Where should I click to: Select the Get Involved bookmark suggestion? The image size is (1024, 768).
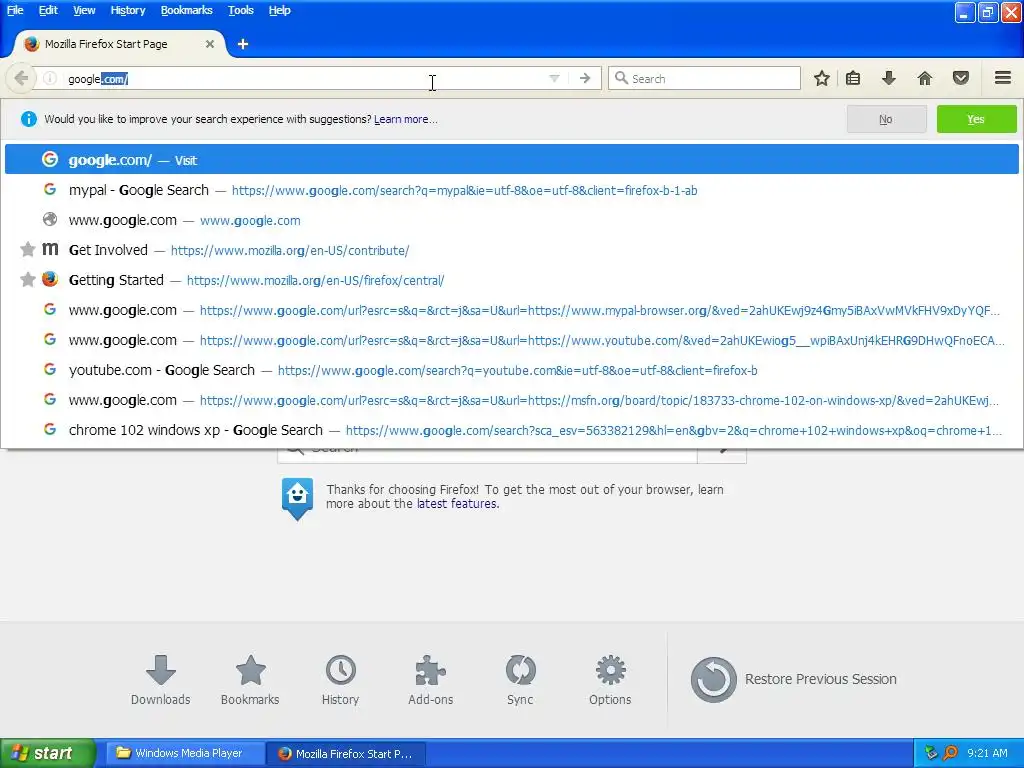(x=511, y=250)
